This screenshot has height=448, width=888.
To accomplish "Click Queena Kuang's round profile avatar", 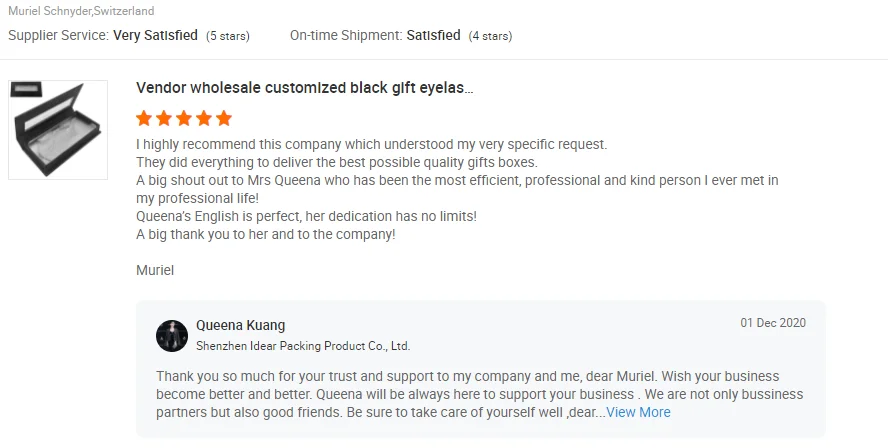I will [x=172, y=336].
